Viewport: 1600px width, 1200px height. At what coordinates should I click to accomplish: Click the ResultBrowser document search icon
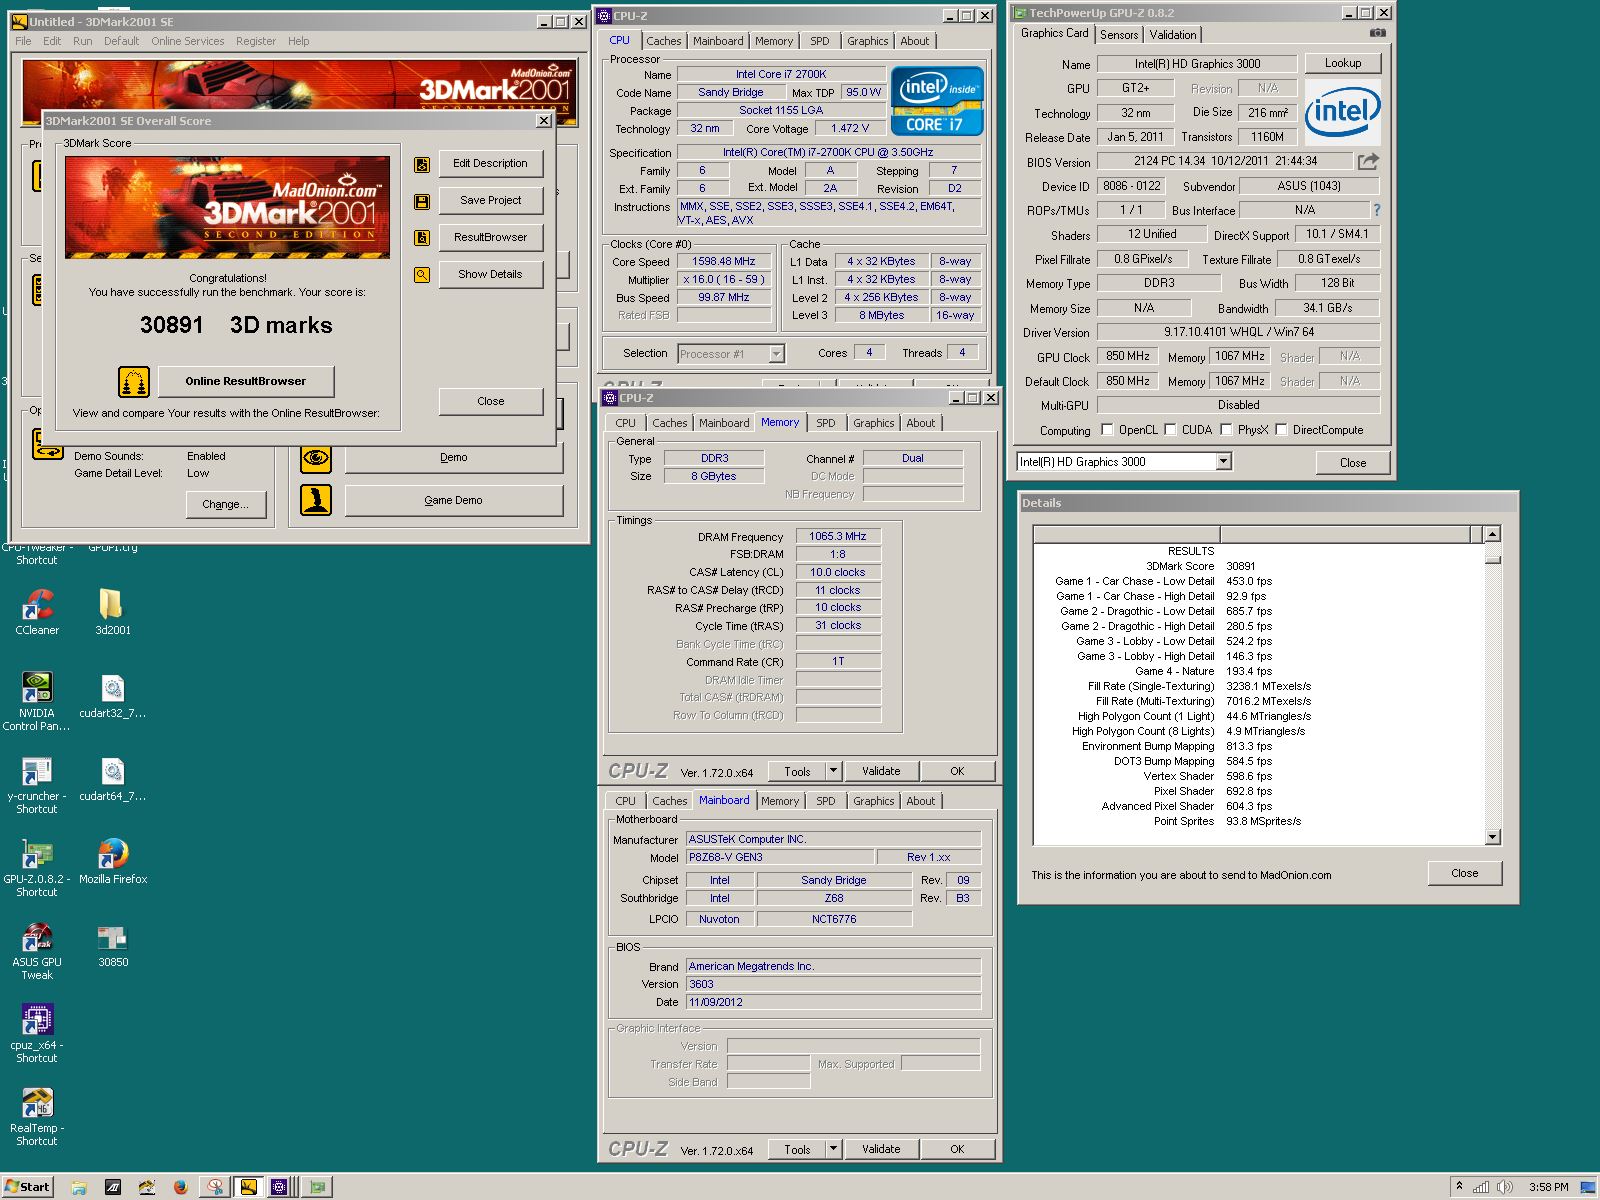(x=422, y=238)
